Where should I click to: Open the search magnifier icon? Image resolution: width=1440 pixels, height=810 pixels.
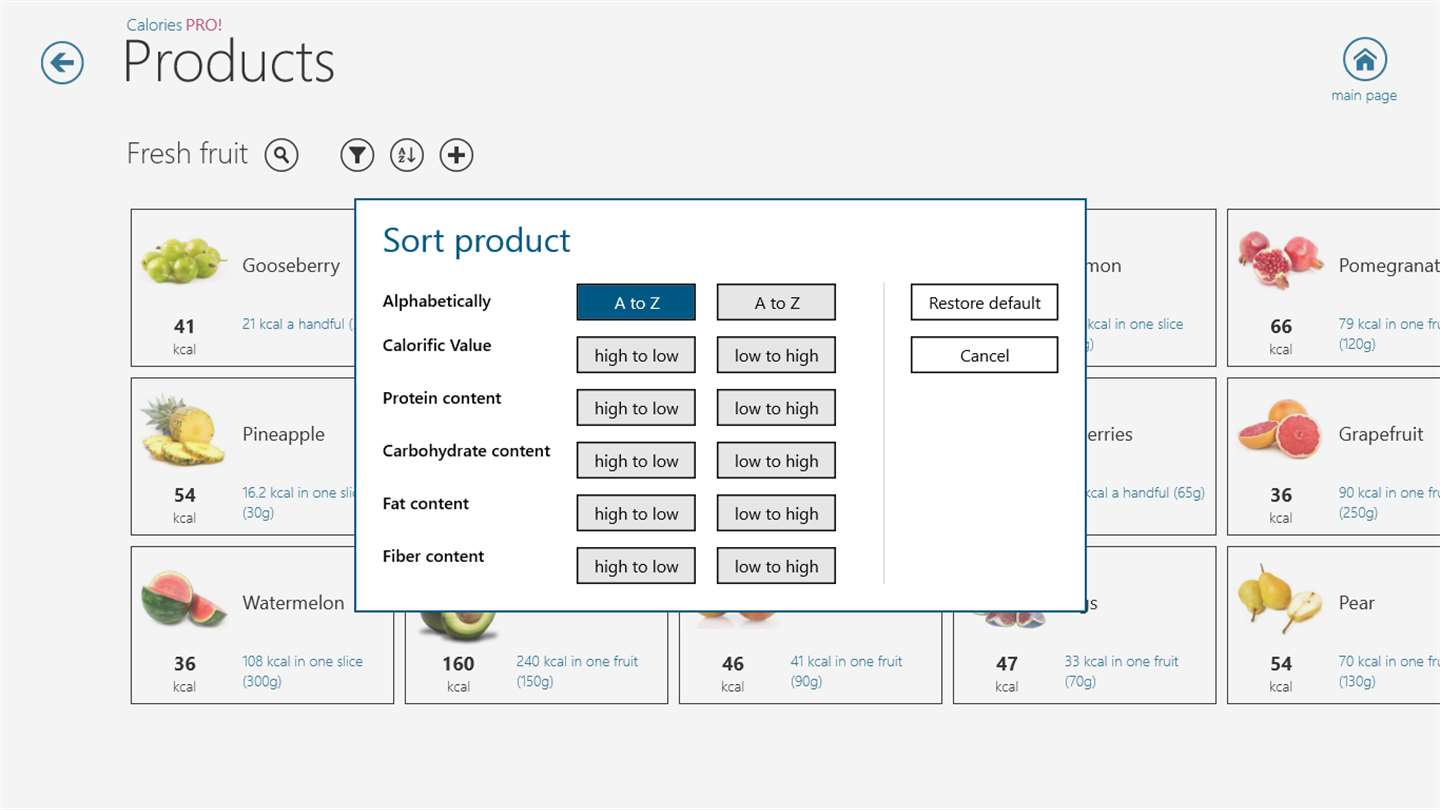coord(282,155)
